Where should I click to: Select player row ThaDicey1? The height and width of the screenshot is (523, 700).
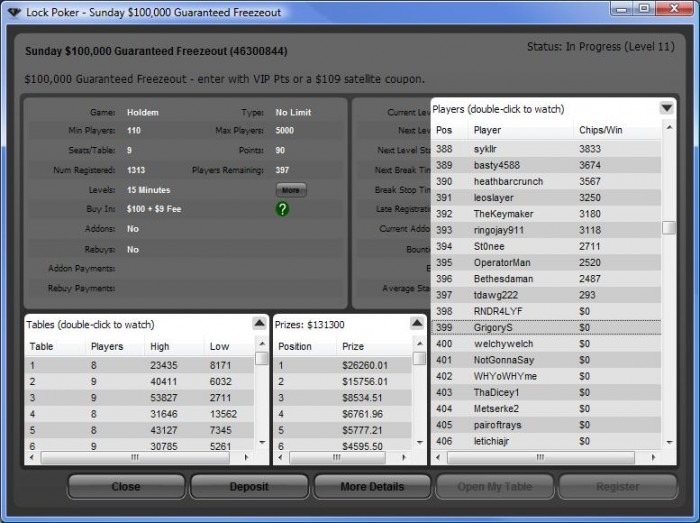[x=546, y=392]
